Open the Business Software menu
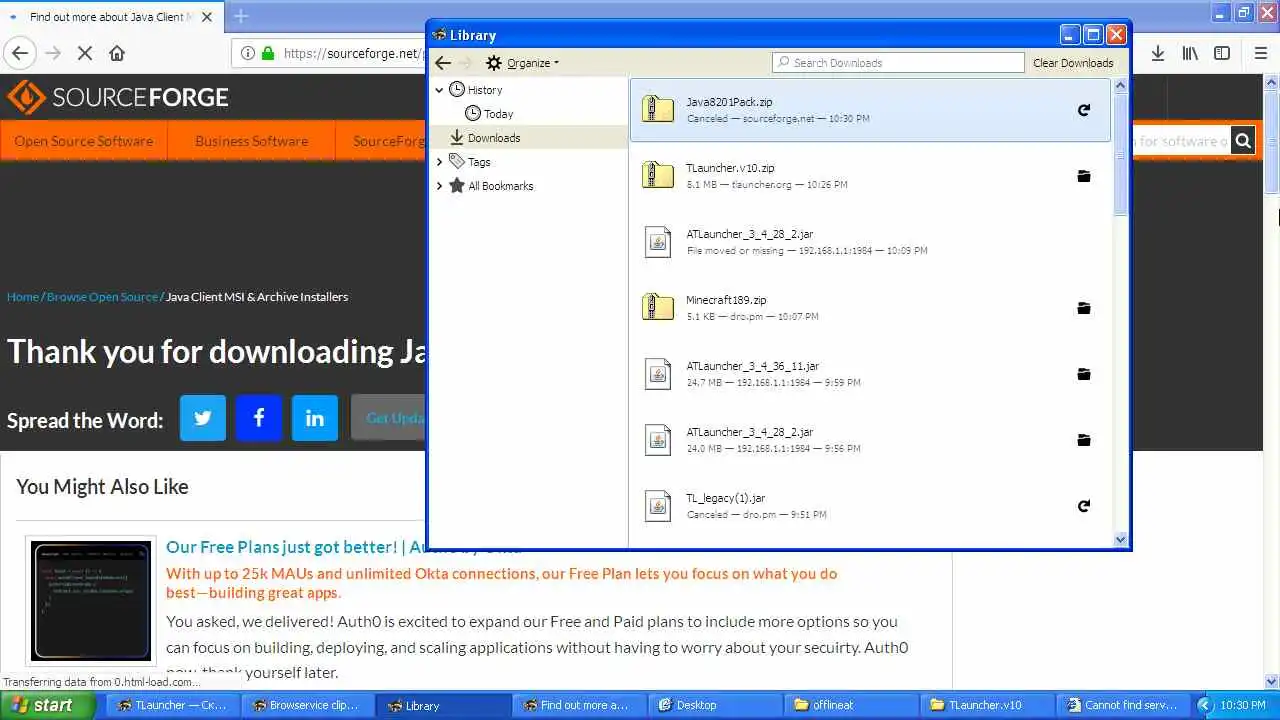The height and width of the screenshot is (720, 1280). 251,141
